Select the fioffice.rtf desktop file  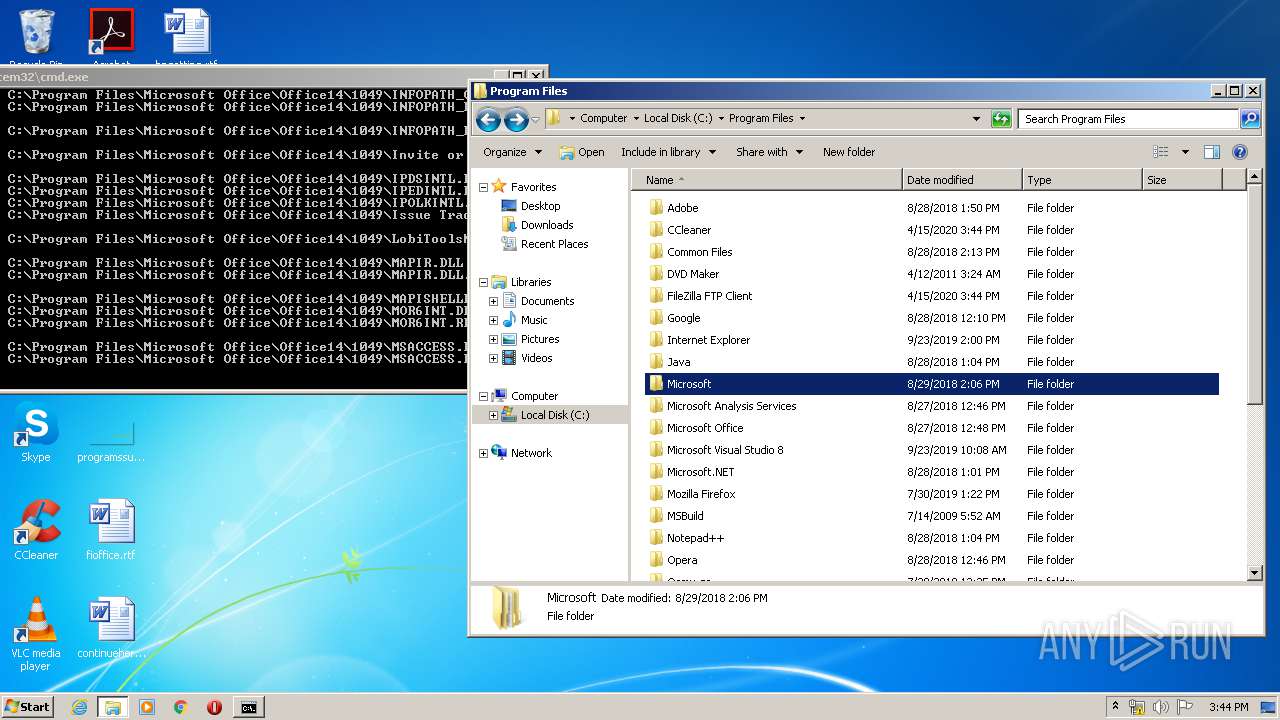pos(111,530)
